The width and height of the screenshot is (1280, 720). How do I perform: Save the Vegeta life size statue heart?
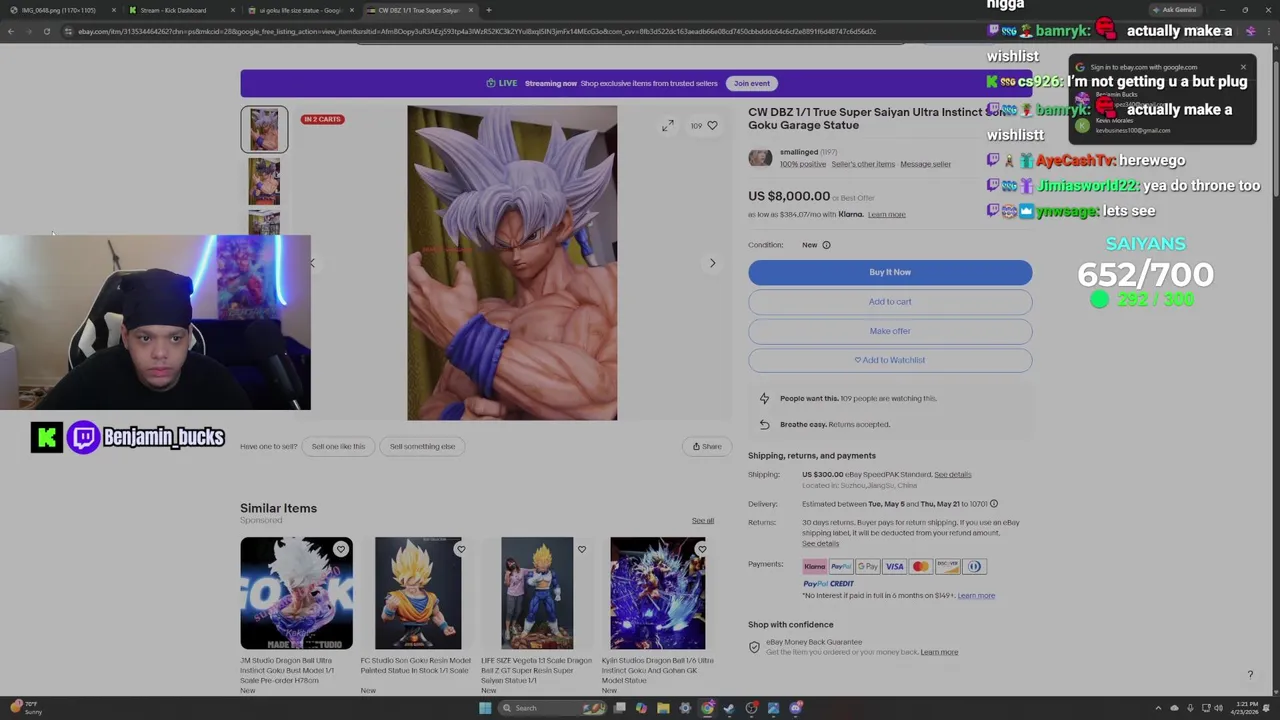581,549
